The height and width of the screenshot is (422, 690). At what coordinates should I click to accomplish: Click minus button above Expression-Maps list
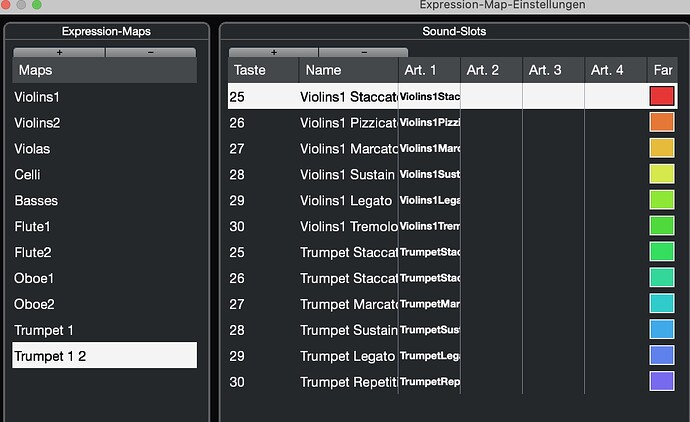coord(150,52)
